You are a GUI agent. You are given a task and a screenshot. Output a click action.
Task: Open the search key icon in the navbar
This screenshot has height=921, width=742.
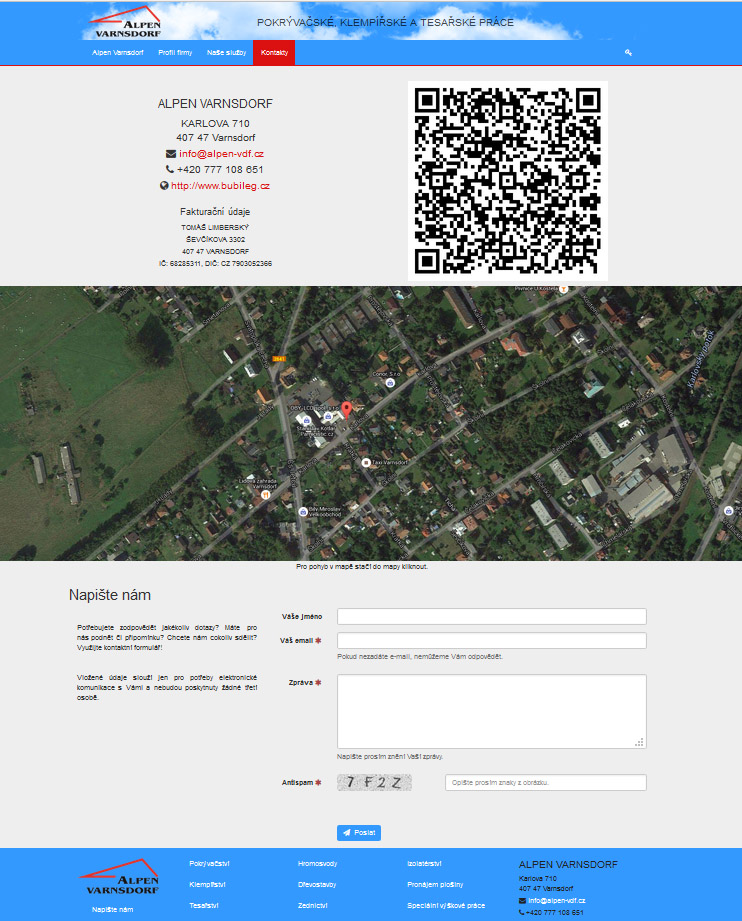coord(628,53)
